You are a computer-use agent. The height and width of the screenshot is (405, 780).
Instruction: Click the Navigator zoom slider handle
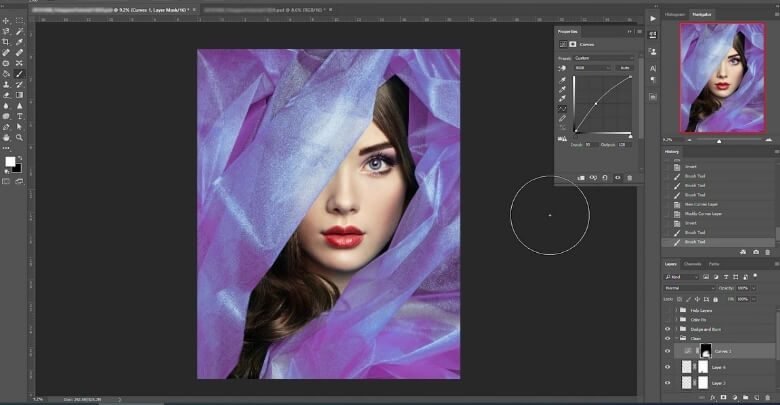pyautogui.click(x=719, y=141)
